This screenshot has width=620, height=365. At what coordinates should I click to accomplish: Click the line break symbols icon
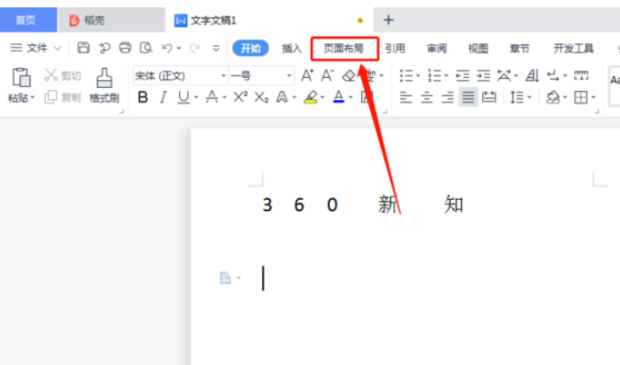pos(553,75)
